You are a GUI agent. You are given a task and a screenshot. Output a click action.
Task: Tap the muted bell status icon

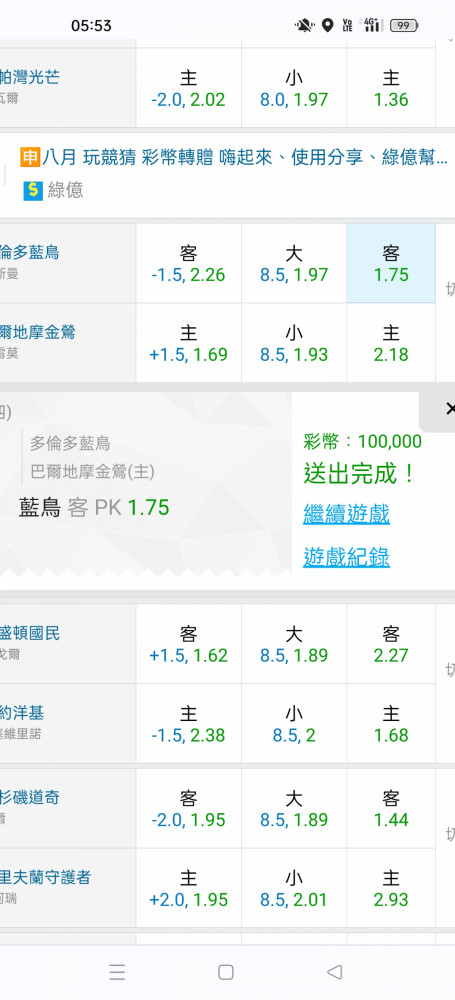pyautogui.click(x=304, y=26)
